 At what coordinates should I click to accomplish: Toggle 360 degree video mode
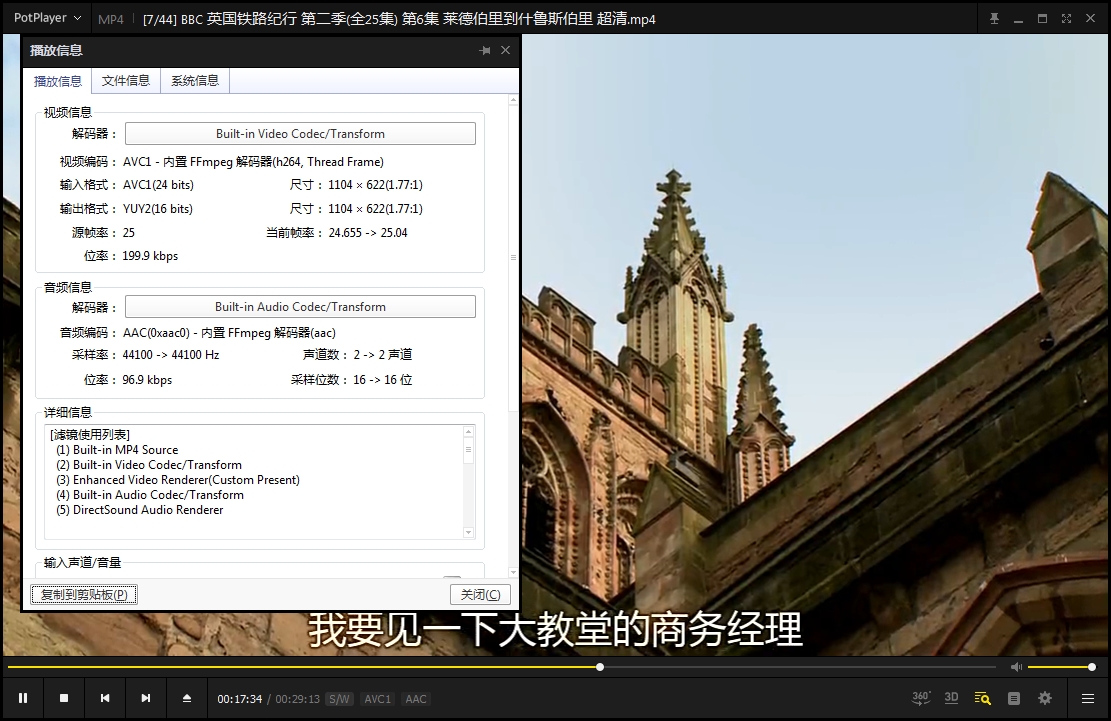point(920,698)
